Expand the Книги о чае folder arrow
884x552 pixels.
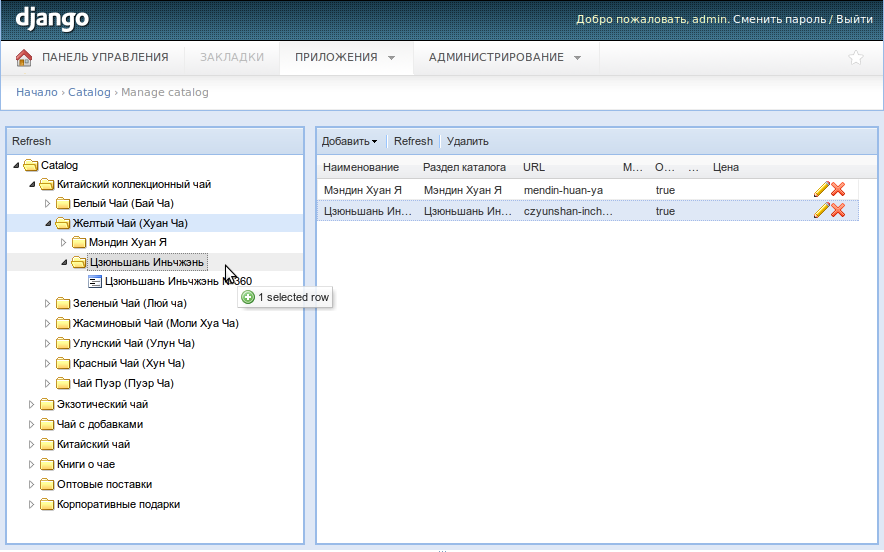[31, 464]
